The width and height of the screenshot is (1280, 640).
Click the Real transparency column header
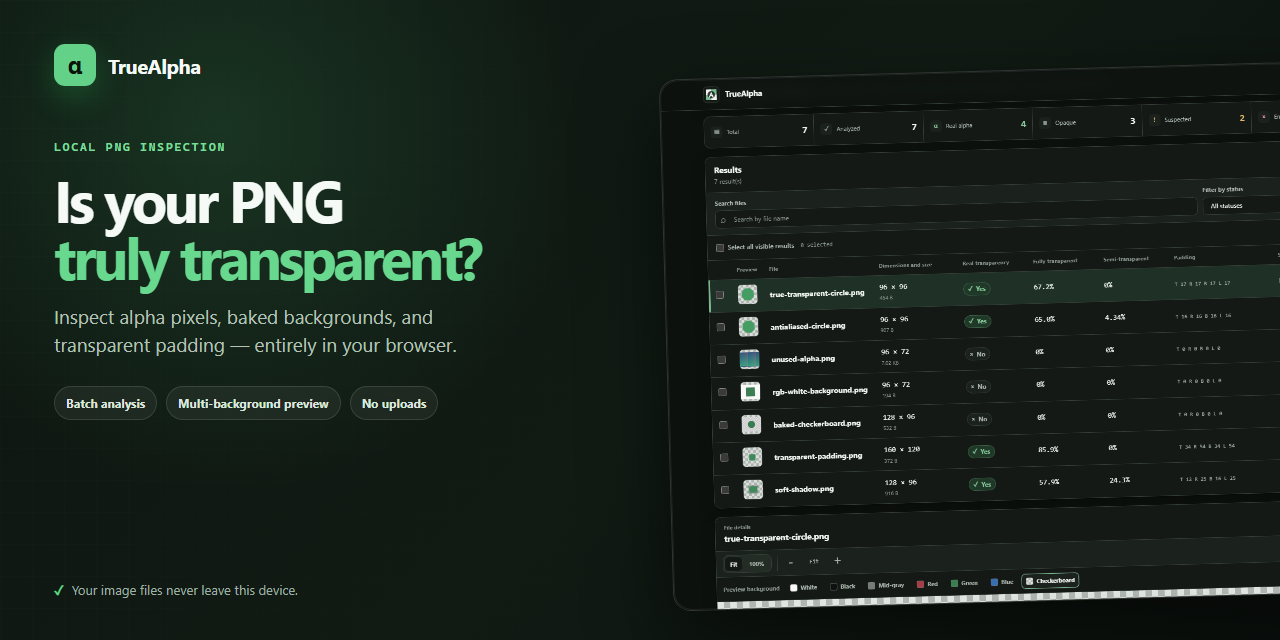[x=985, y=263]
